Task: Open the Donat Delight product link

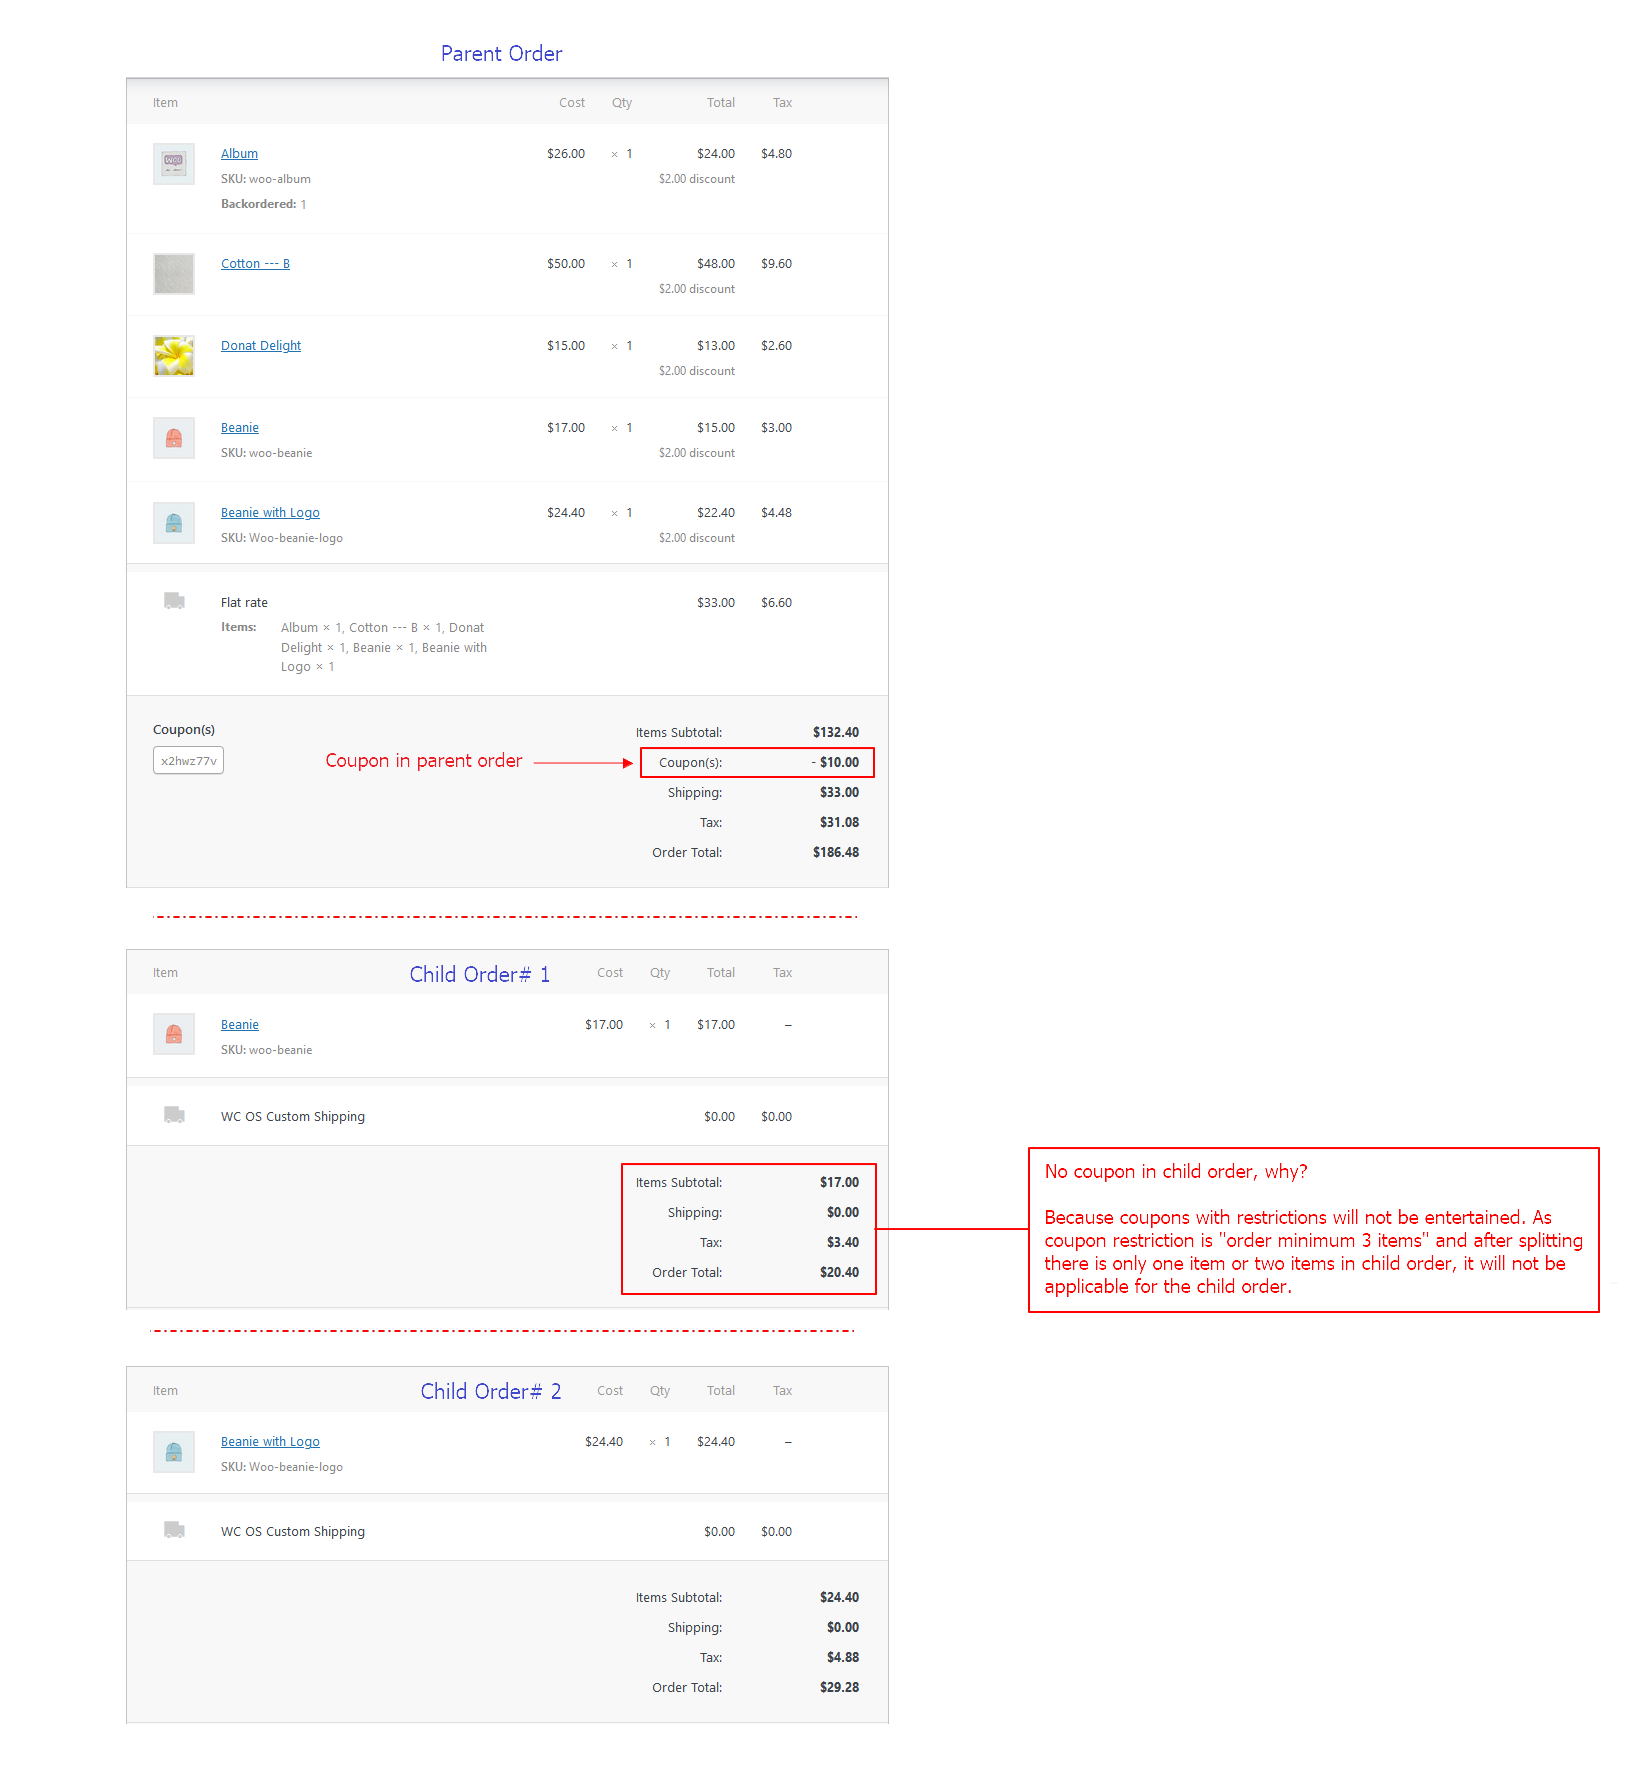Action: pos(261,346)
